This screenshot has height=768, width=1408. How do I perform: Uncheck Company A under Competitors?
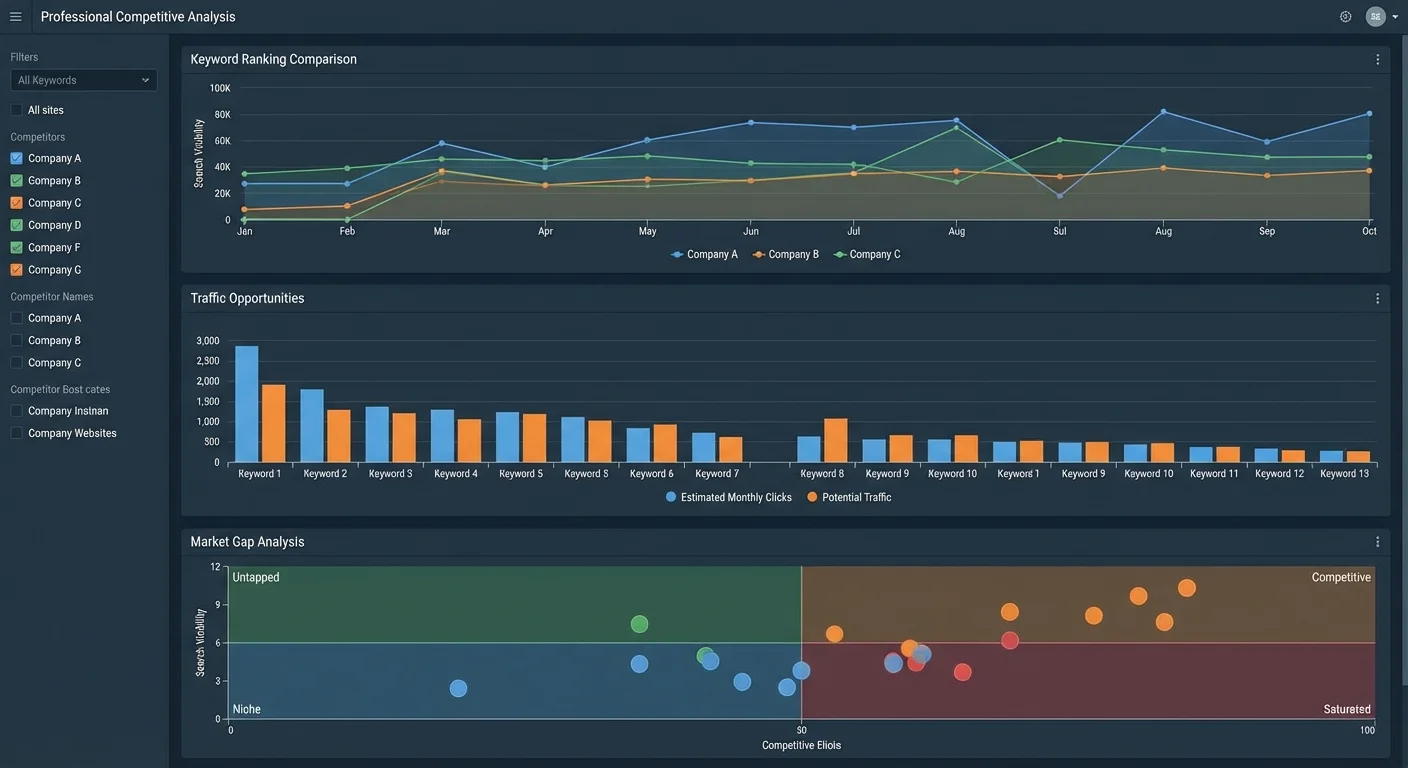click(x=16, y=158)
